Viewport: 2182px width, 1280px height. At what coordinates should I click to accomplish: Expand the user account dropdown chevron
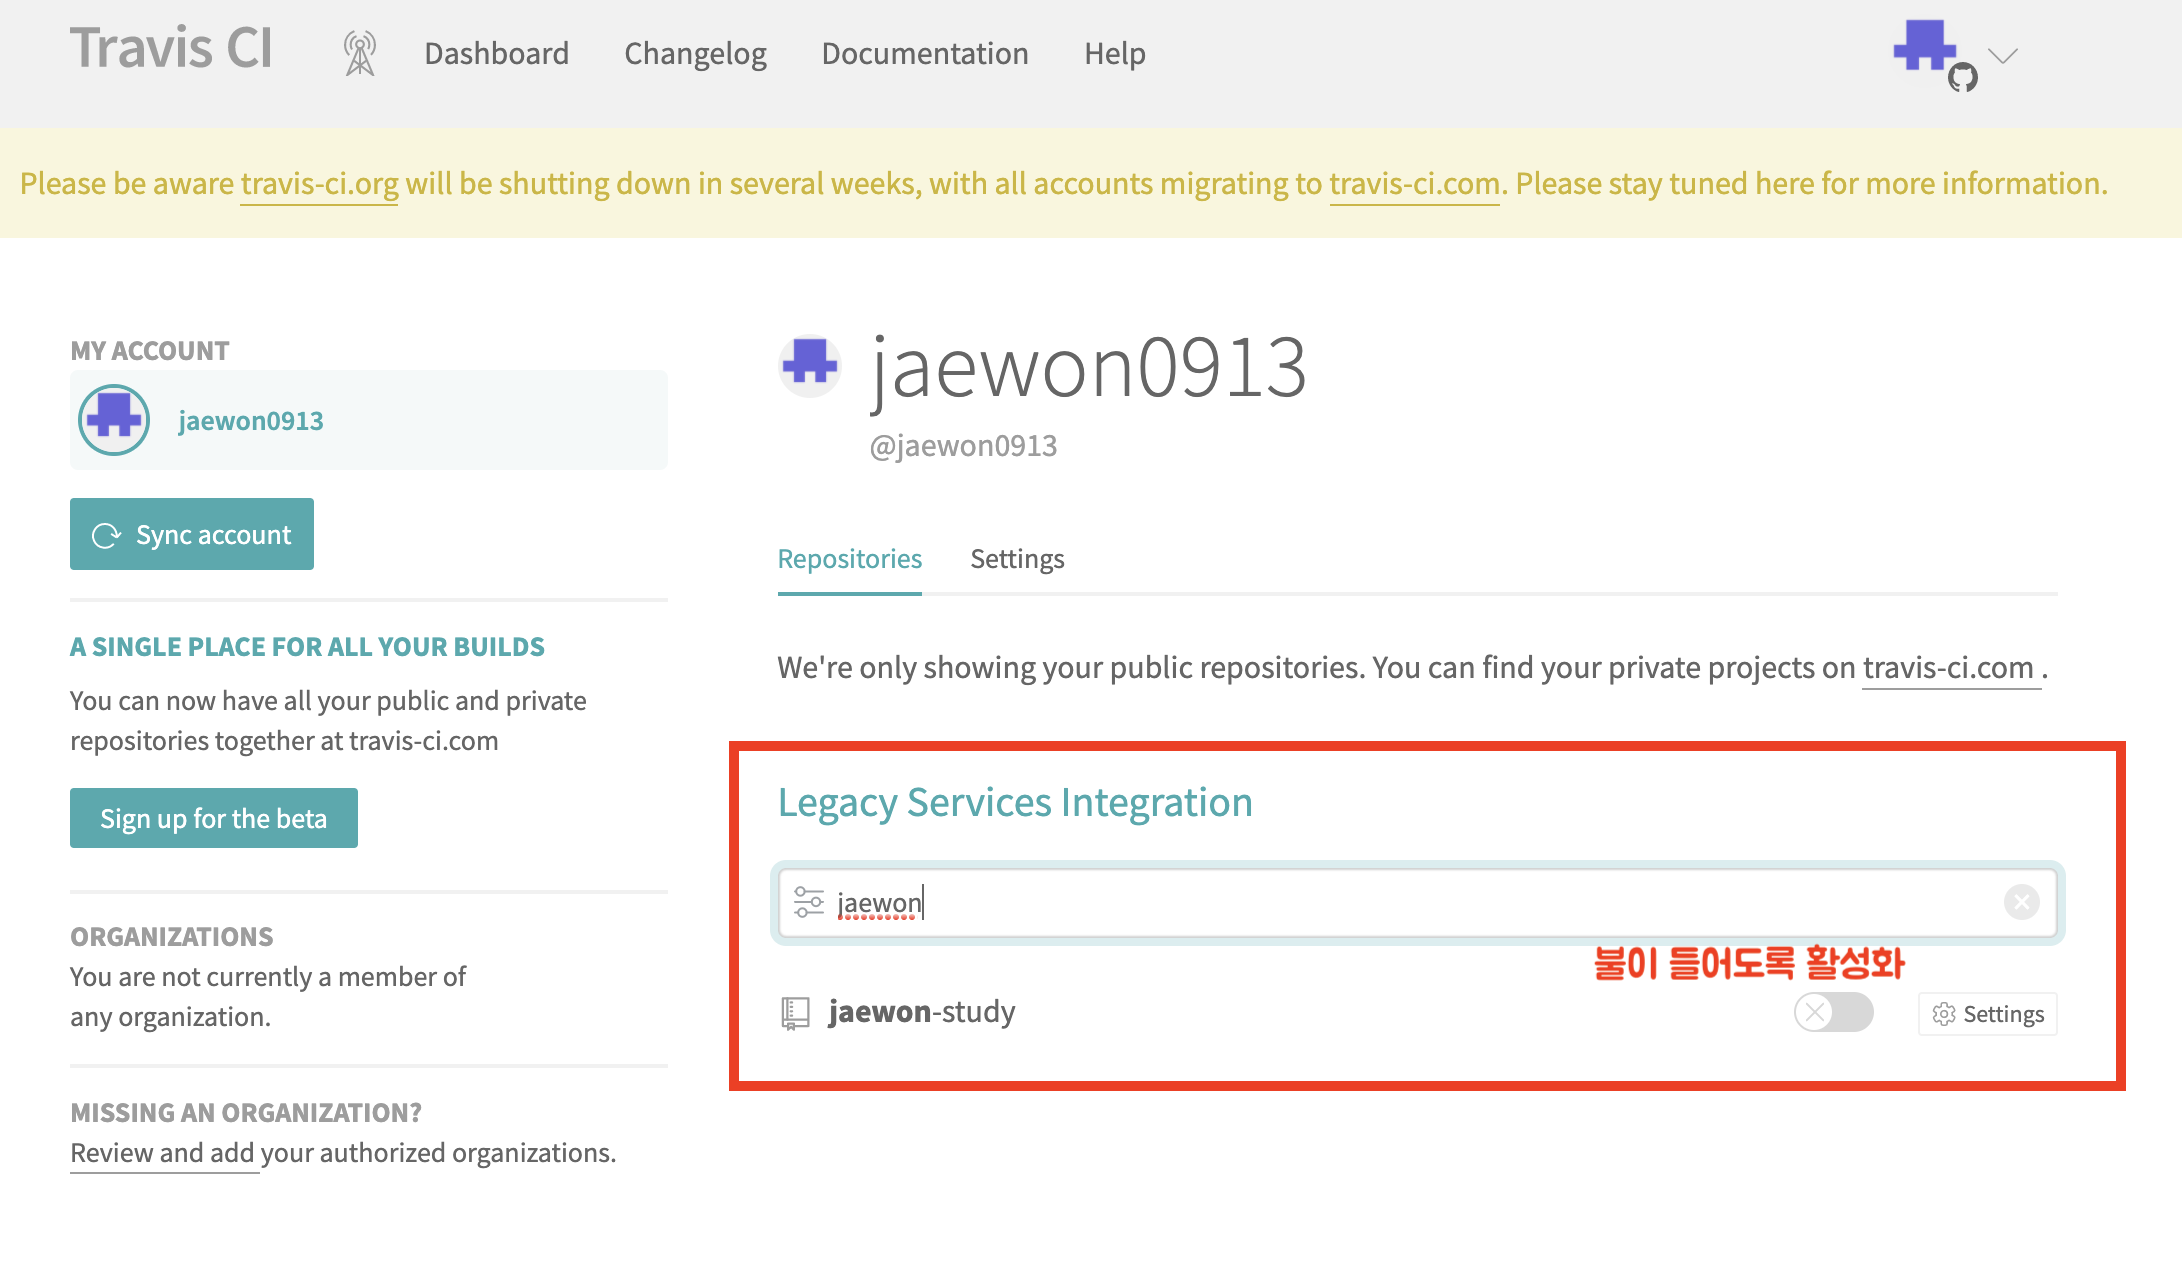pyautogui.click(x=2003, y=55)
